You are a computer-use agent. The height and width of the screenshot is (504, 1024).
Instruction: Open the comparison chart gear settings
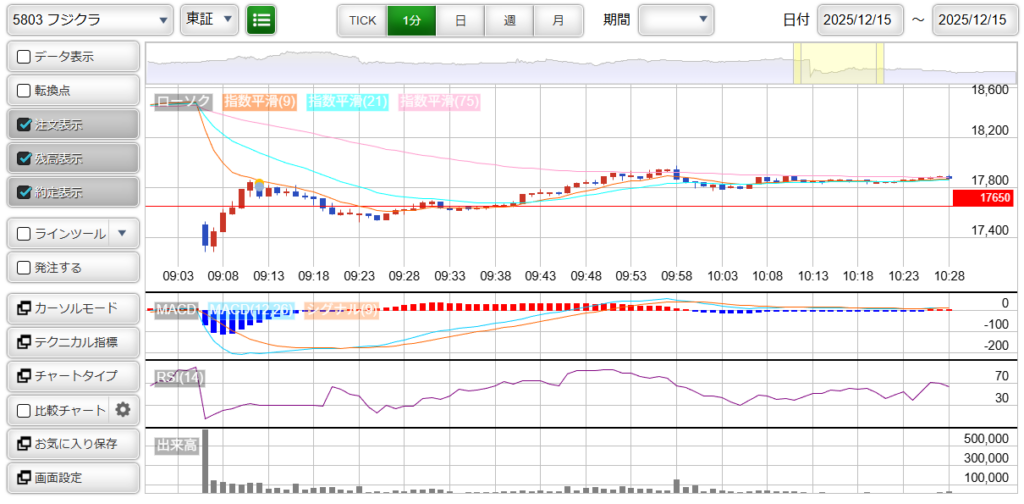123,409
